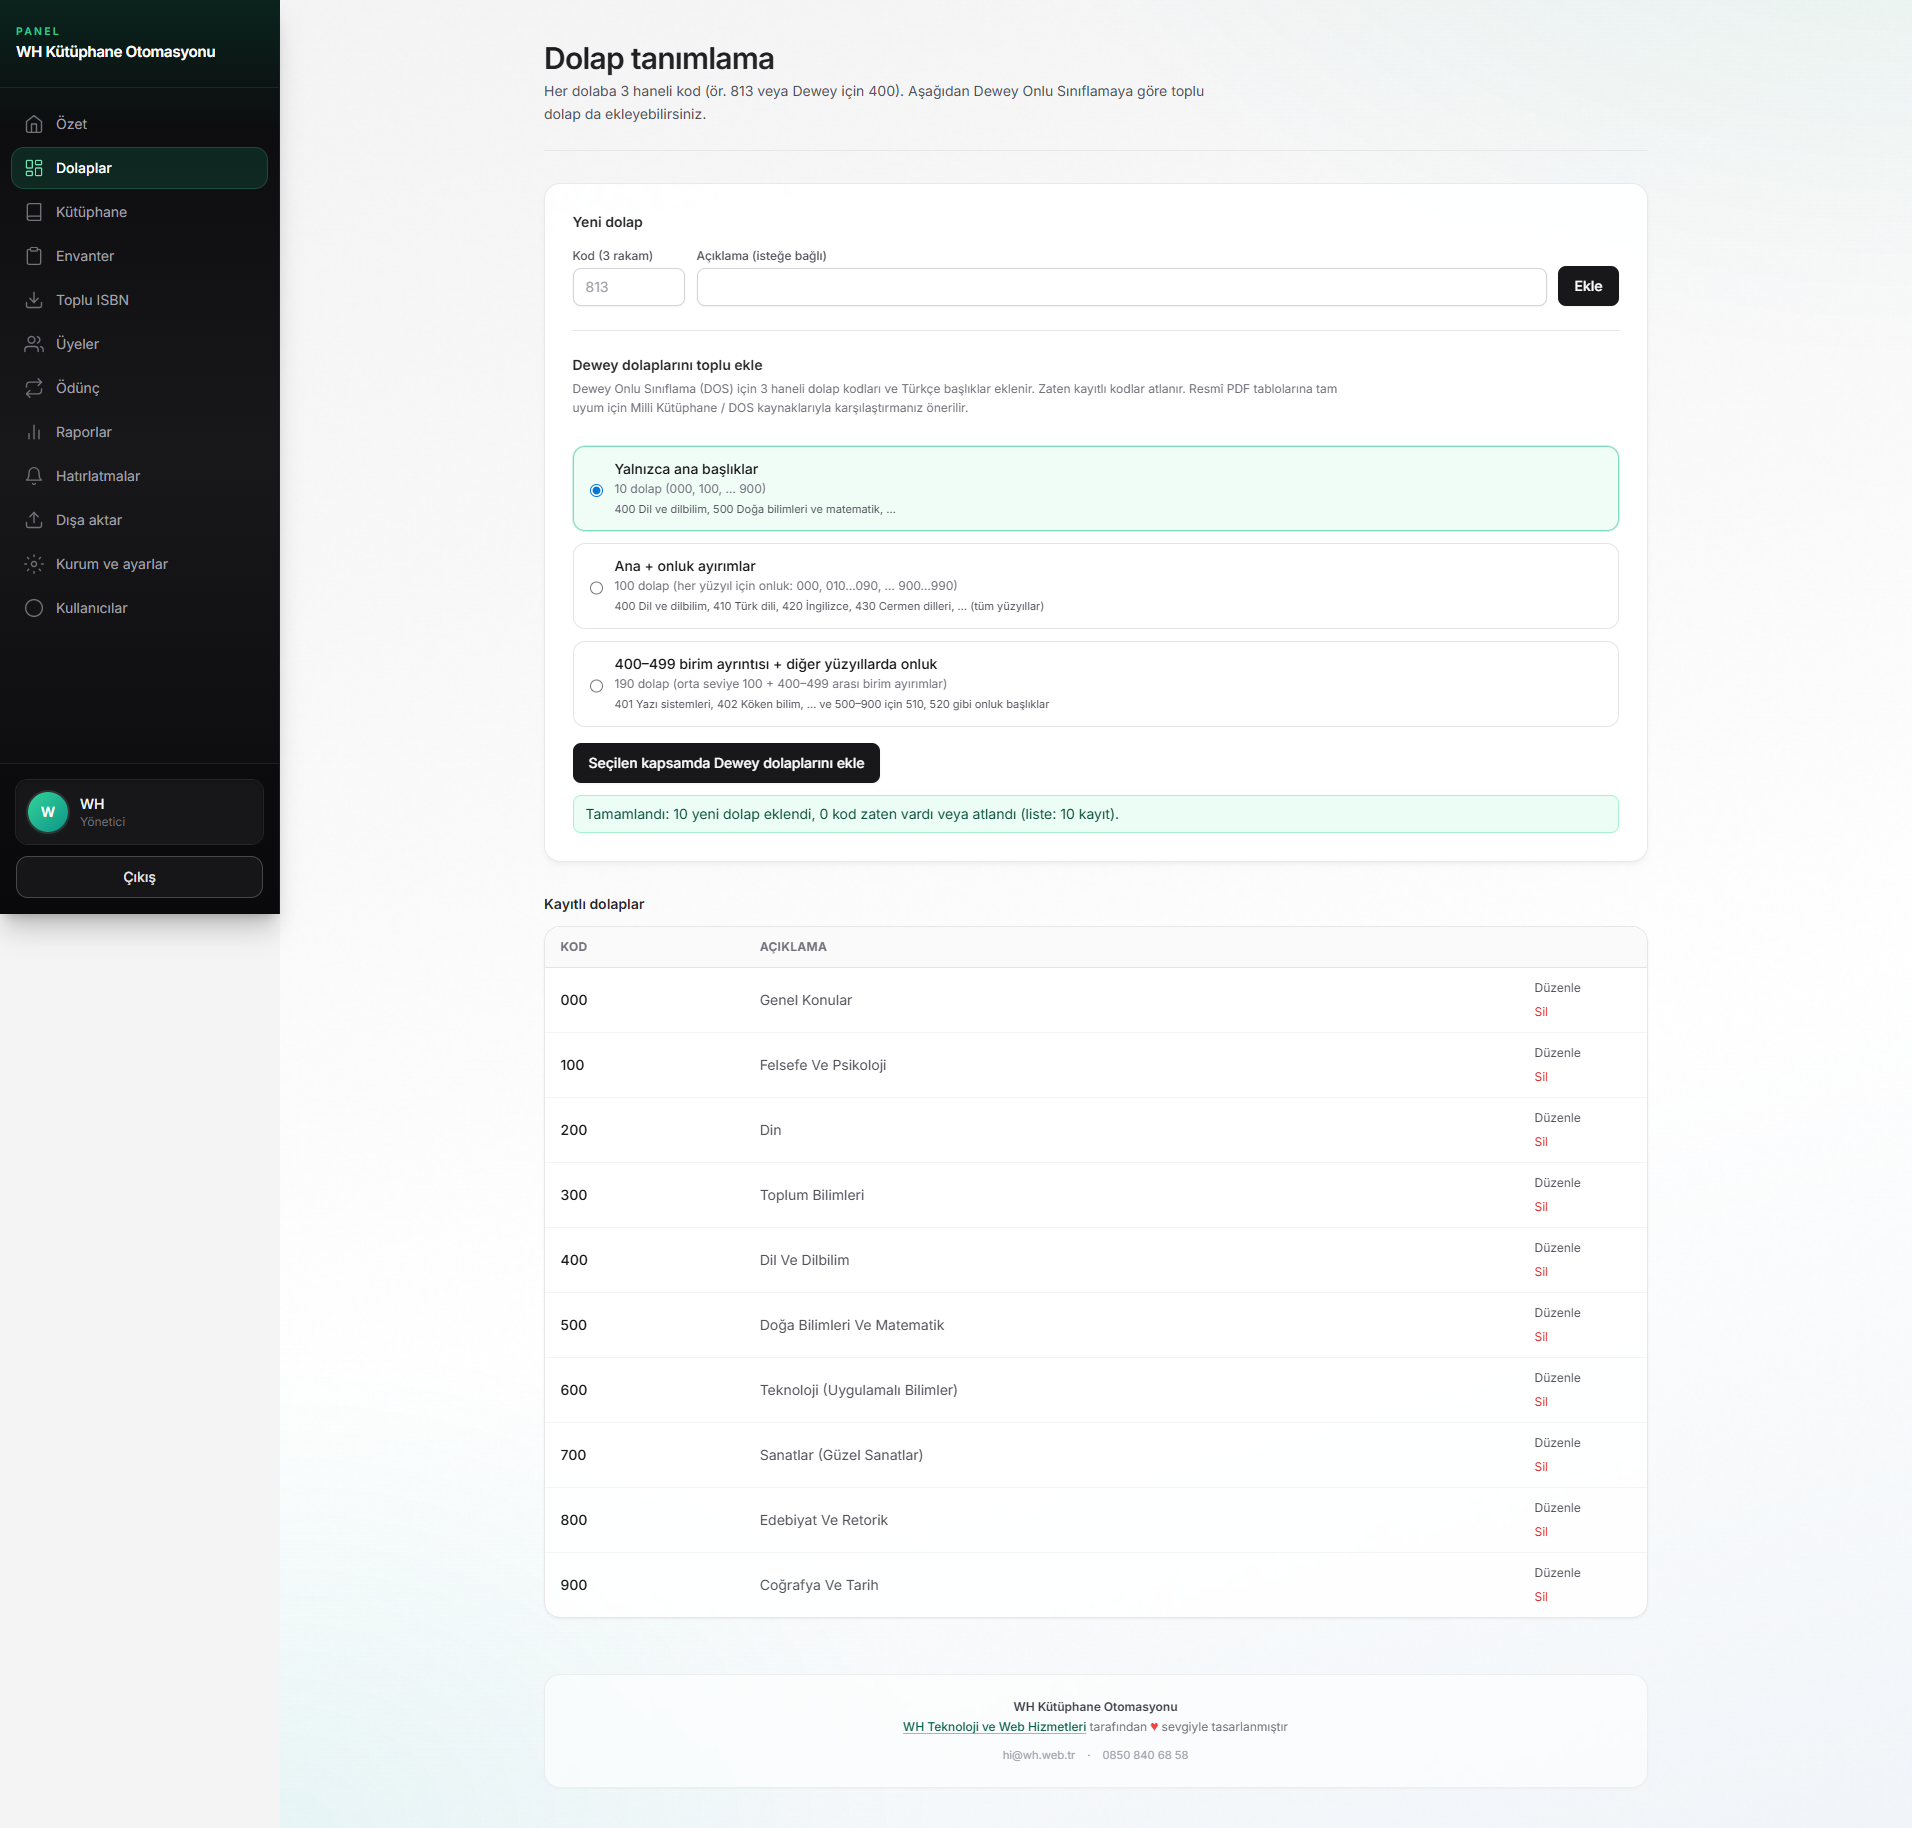
Task: Click the Kullanıcılar circle icon
Action: [x=34, y=608]
